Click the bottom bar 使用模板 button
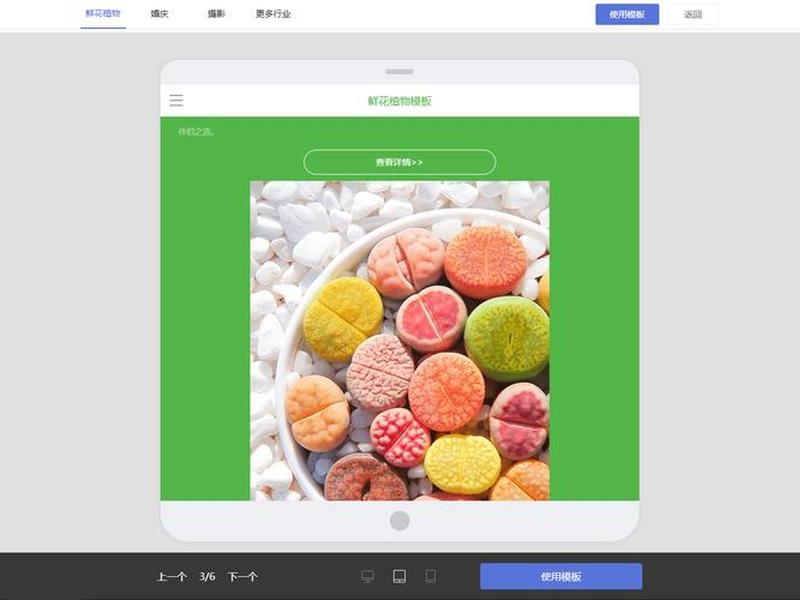The width and height of the screenshot is (800, 600). point(561,577)
